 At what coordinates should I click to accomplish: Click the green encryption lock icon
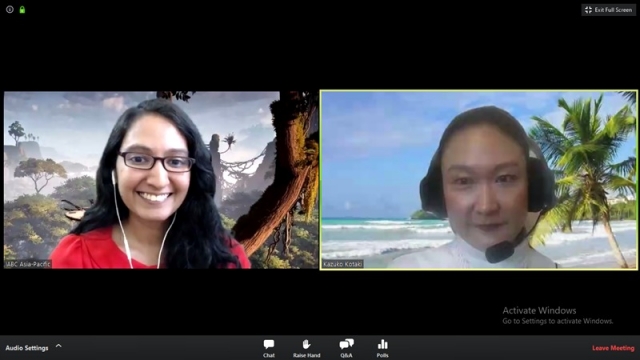[22, 9]
